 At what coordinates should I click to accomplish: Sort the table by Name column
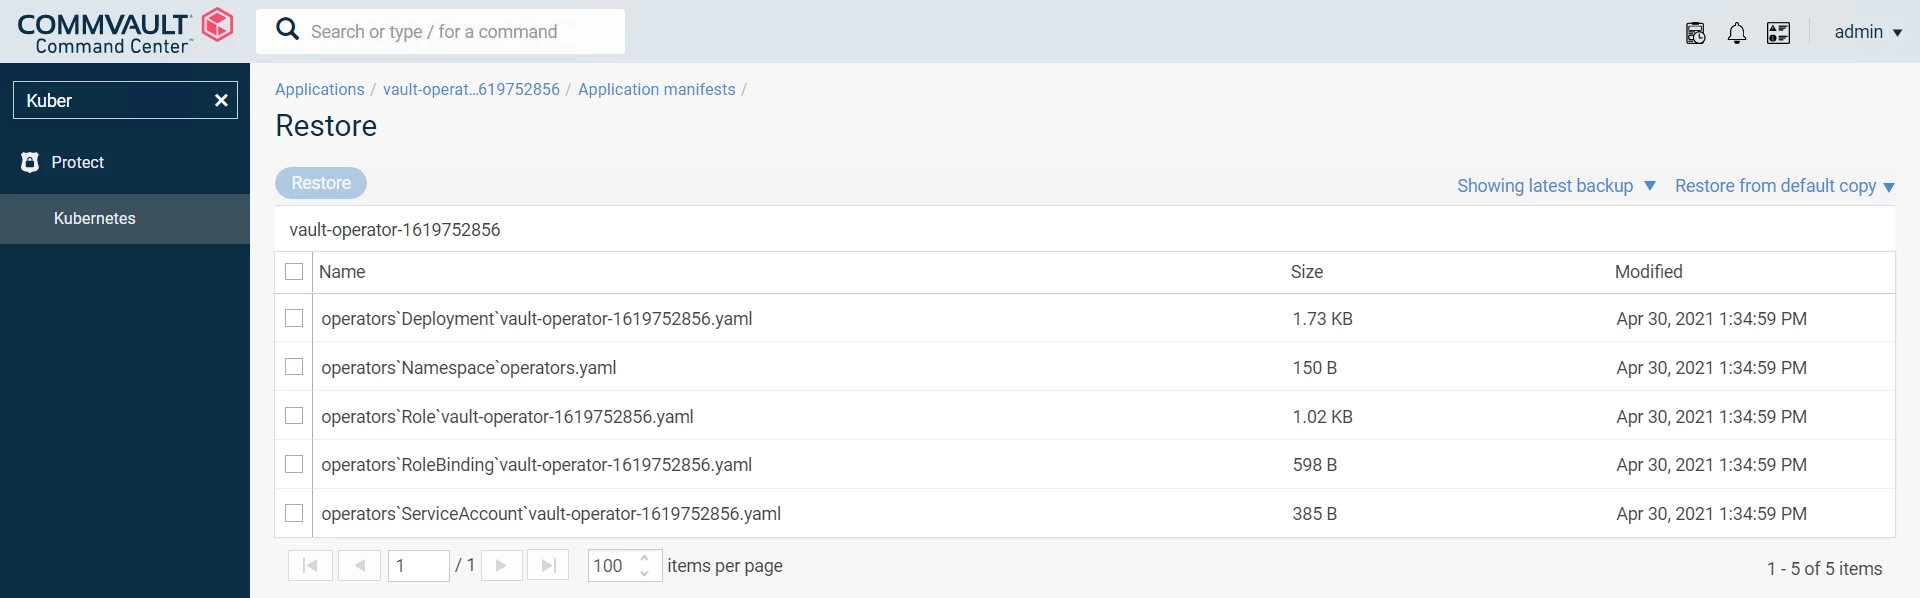tap(342, 272)
